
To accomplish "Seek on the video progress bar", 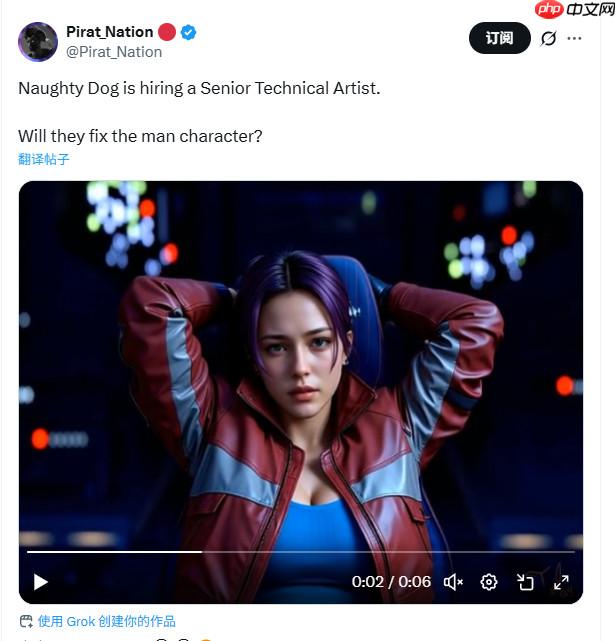I will tap(300, 551).
